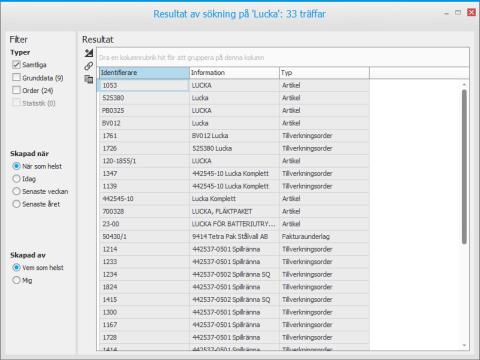The width and height of the screenshot is (480, 360).
Task: Select the Idag radio button
Action: pyautogui.click(x=16, y=179)
